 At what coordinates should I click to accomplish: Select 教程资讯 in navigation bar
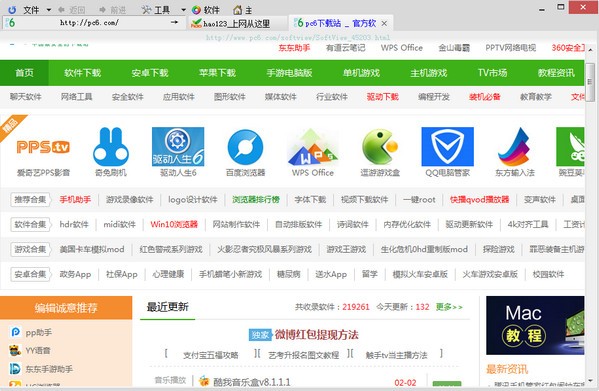556,73
